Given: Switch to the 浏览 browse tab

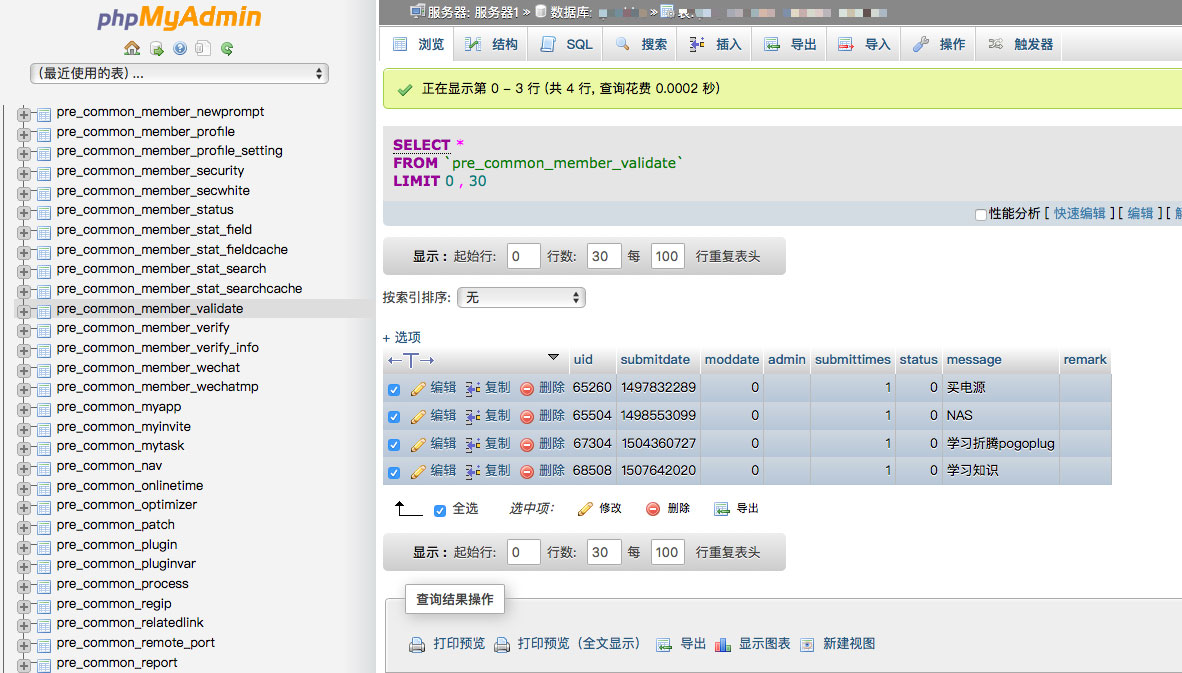Looking at the screenshot, I should click(x=418, y=44).
